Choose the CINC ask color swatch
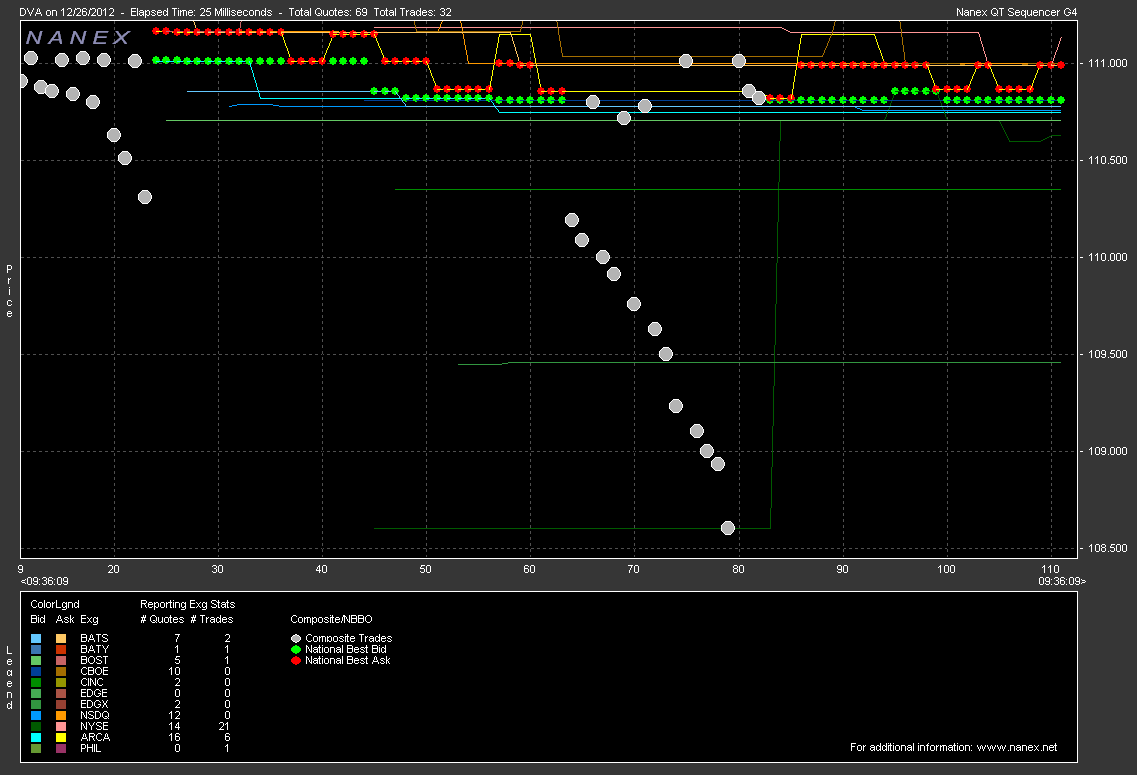 (x=61, y=682)
